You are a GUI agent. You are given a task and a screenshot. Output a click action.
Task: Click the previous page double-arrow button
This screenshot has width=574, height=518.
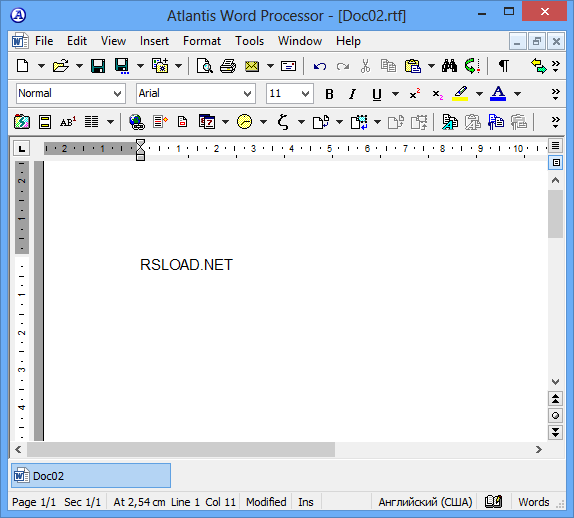pyautogui.click(x=555, y=399)
